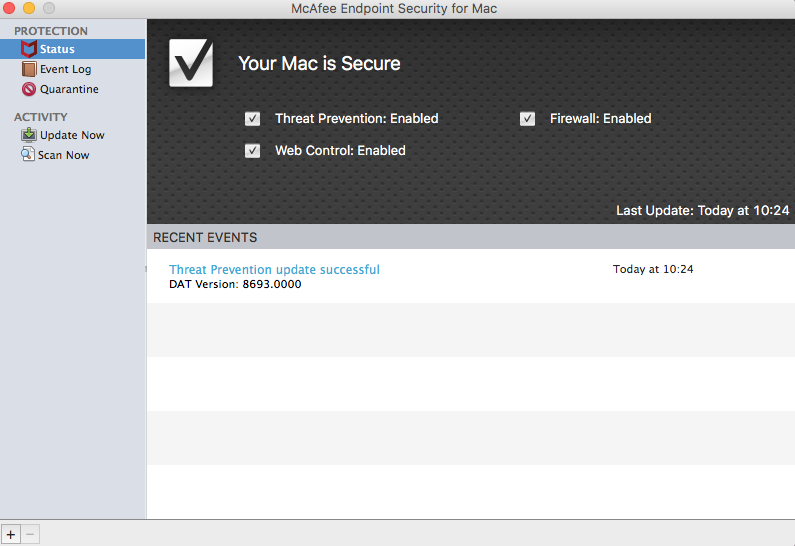Viewport: 795px width, 546px height.
Task: Click the Update Now download icon
Action: (x=29, y=135)
